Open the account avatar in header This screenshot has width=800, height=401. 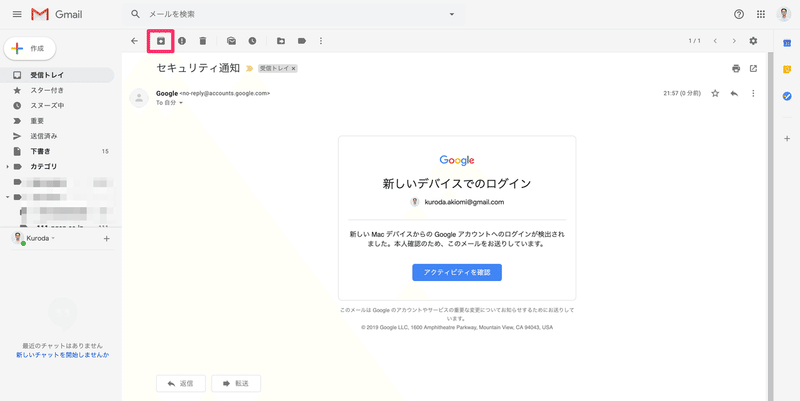click(784, 14)
